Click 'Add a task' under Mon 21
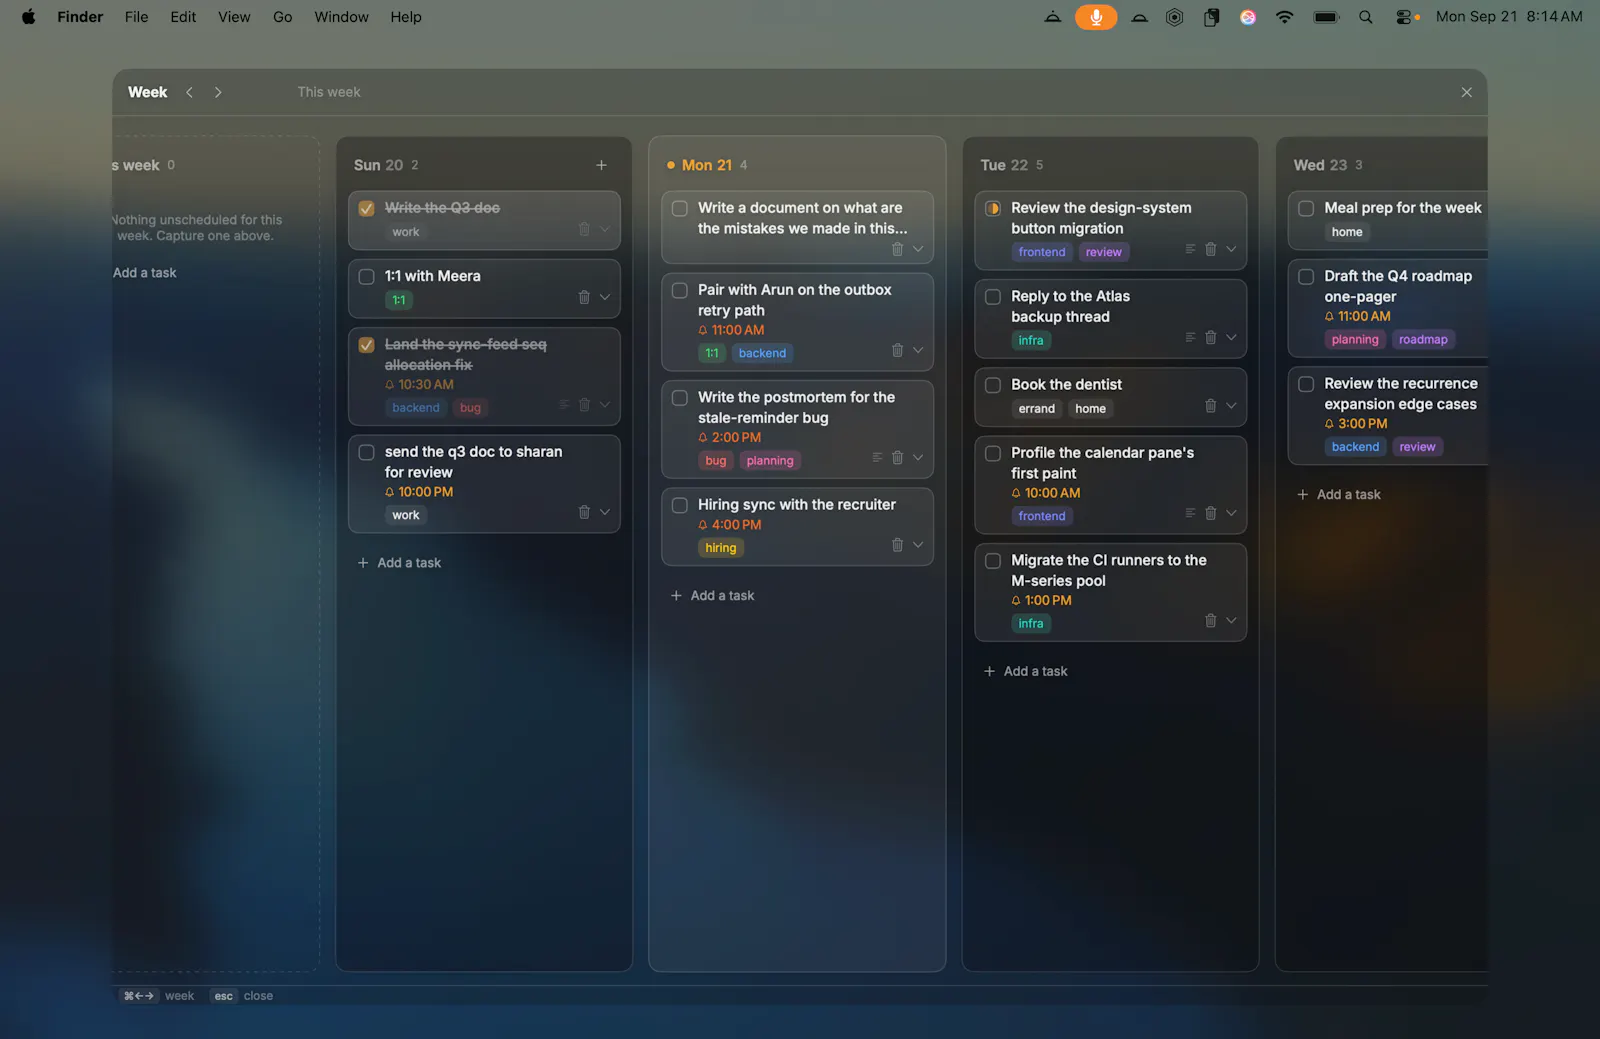The image size is (1600, 1039). (x=712, y=596)
